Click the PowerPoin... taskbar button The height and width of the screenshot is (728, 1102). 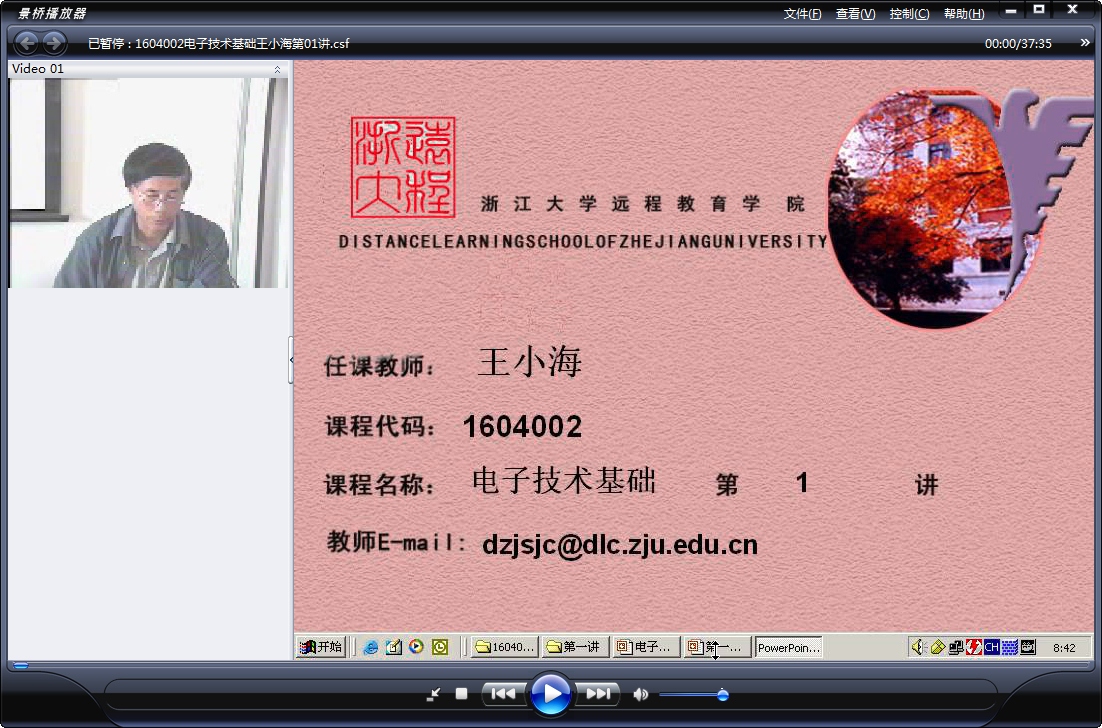789,647
